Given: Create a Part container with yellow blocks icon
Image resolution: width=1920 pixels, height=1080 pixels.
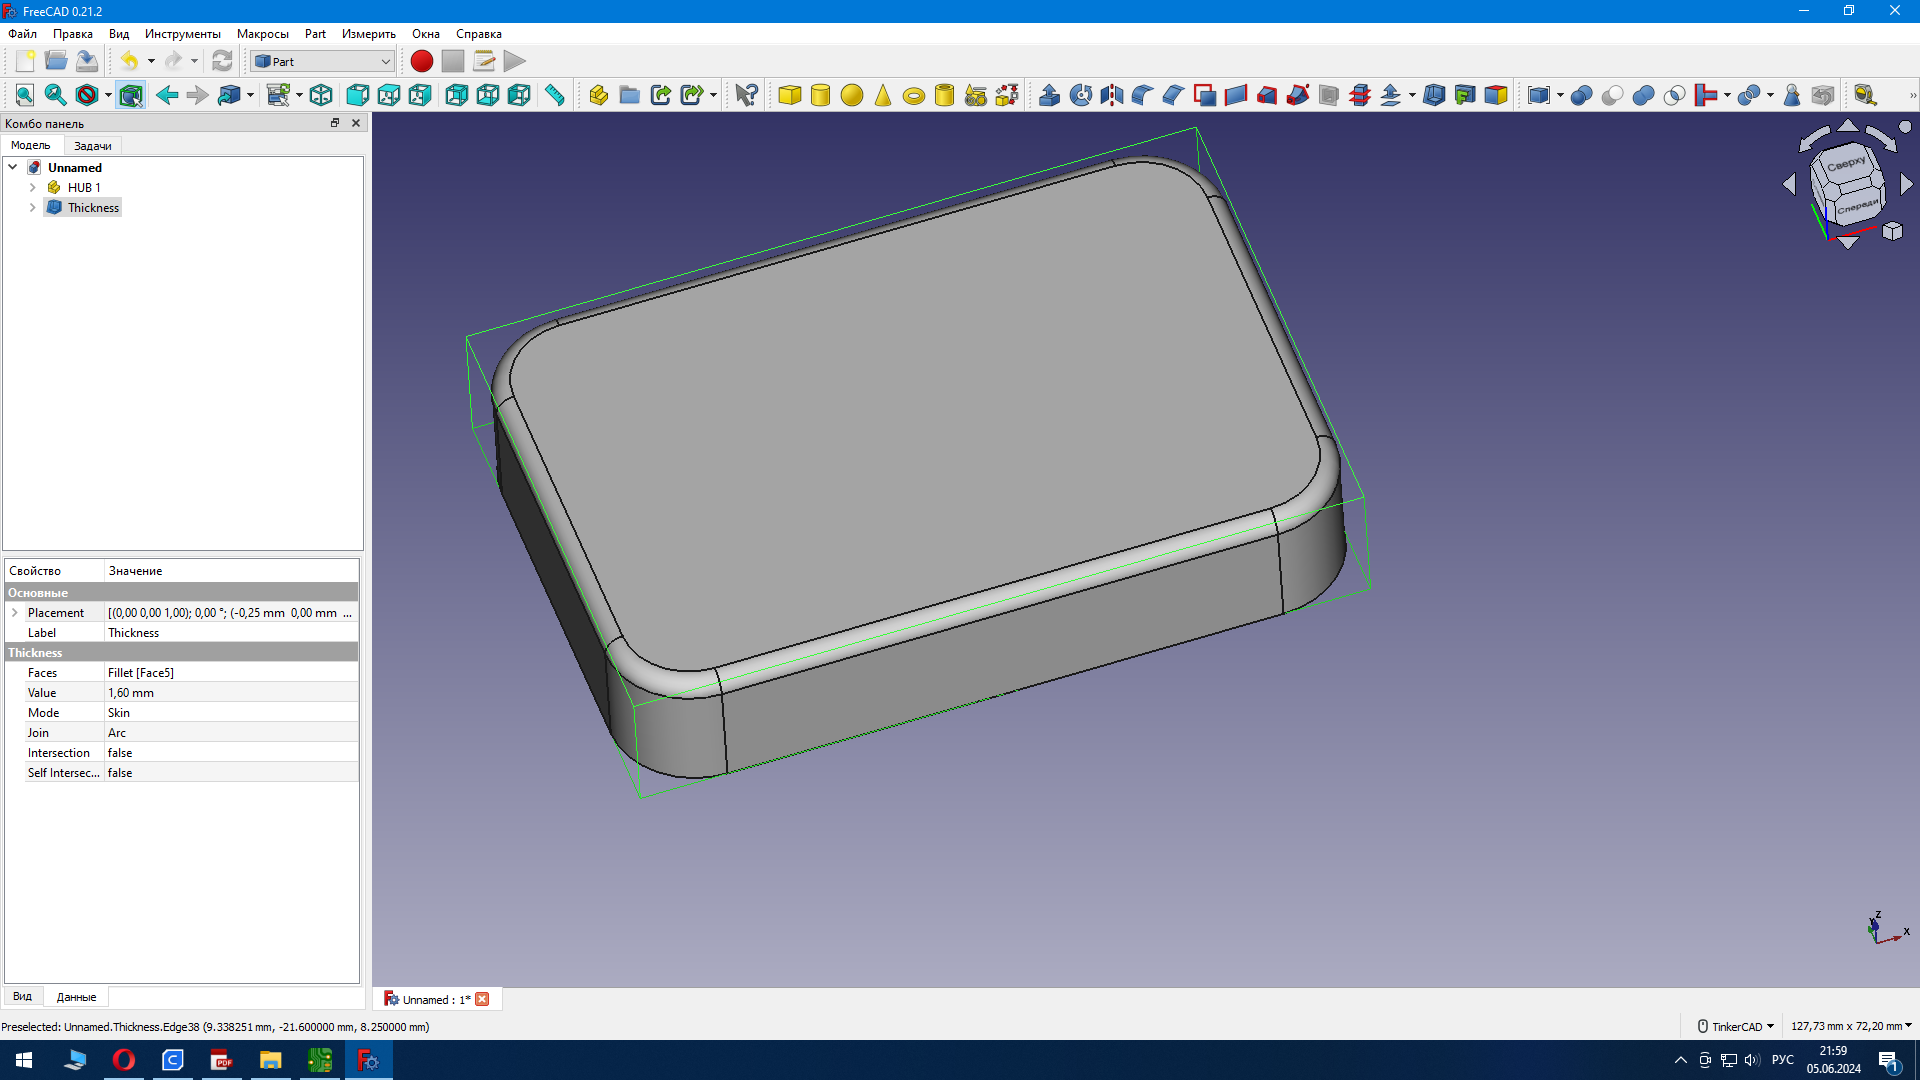Looking at the screenshot, I should pyautogui.click(x=599, y=95).
